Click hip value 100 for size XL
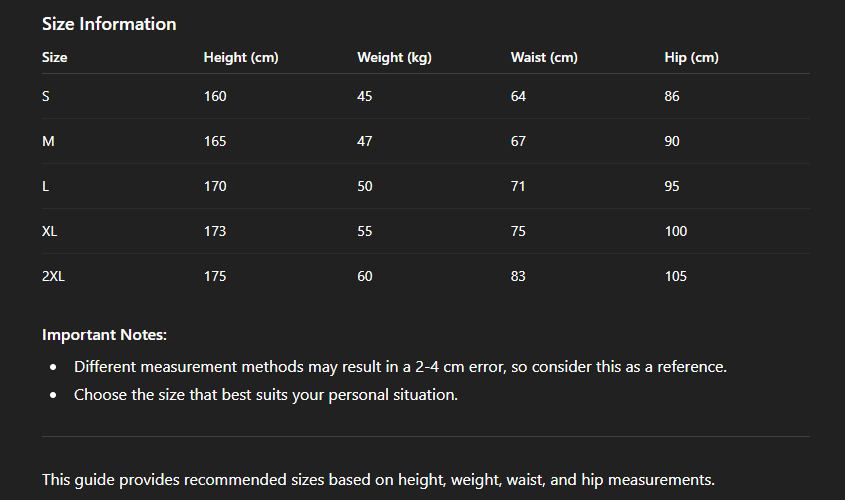This screenshot has height=500, width=845. coord(676,231)
